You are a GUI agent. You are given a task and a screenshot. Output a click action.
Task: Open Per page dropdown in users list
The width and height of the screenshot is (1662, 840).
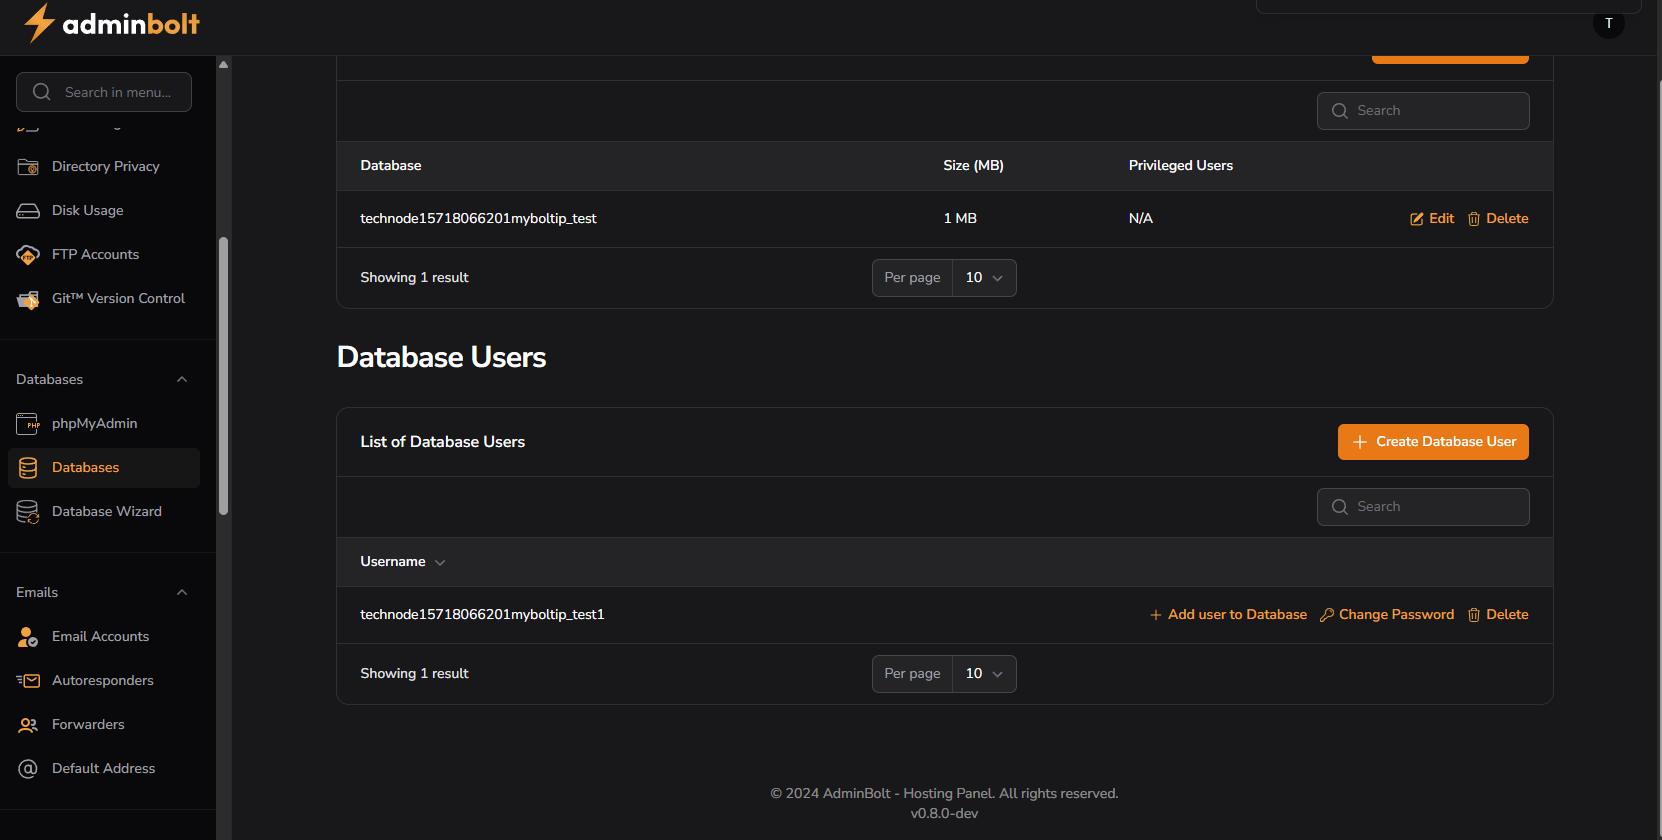pos(983,674)
